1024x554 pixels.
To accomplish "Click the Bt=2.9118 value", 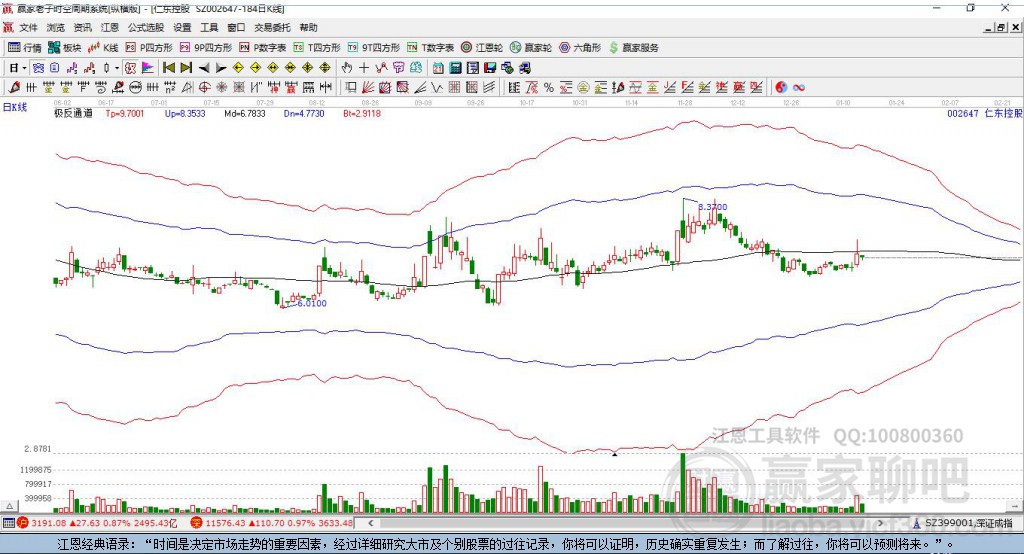I will [x=362, y=113].
